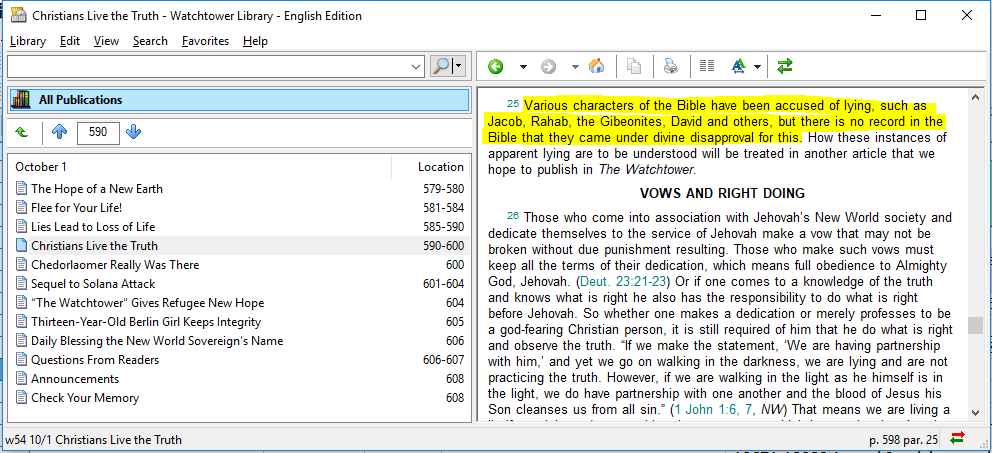Toggle sync icon in the status bar
992x453 pixels.
(x=957, y=438)
